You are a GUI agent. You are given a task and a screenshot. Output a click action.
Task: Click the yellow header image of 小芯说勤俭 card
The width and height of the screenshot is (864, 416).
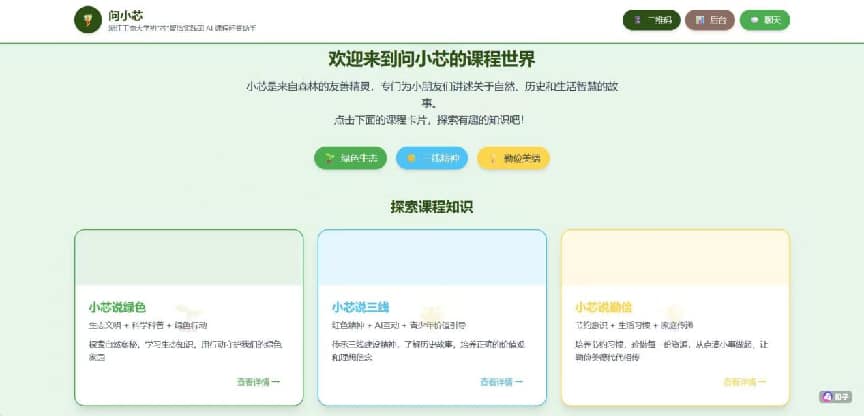(x=676, y=258)
